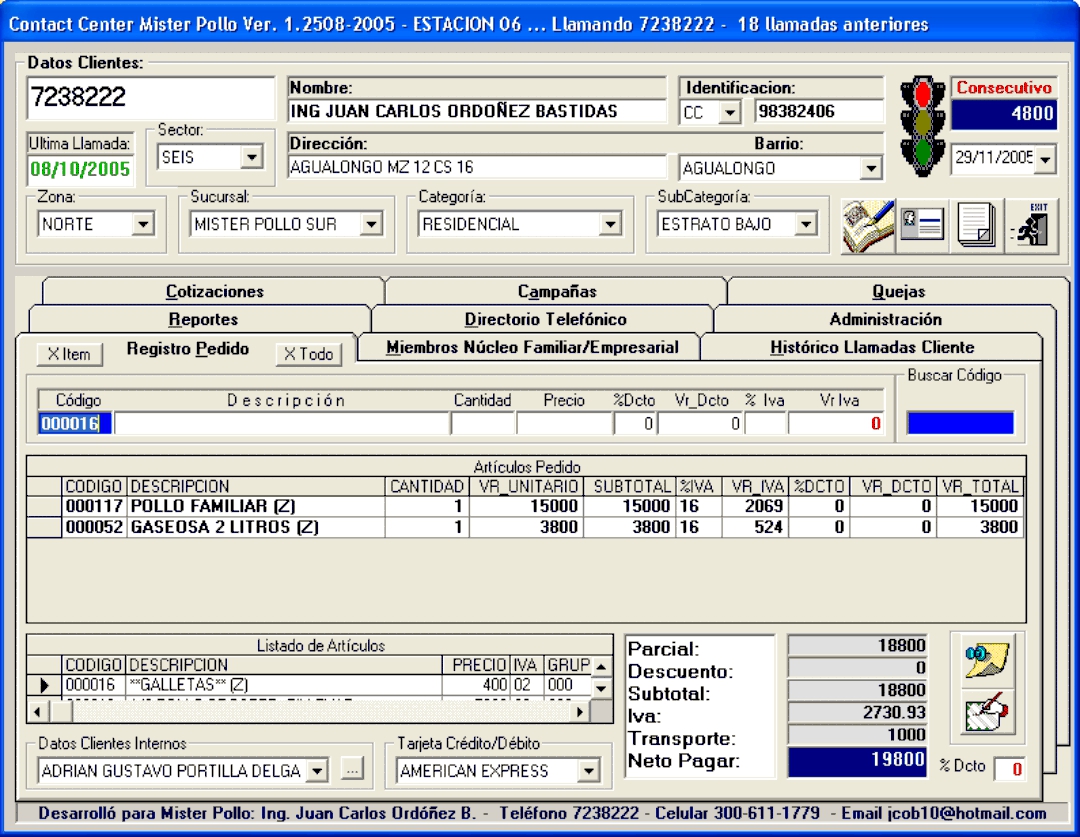
Task: Open the contact ID card icon
Action: click(x=921, y=226)
